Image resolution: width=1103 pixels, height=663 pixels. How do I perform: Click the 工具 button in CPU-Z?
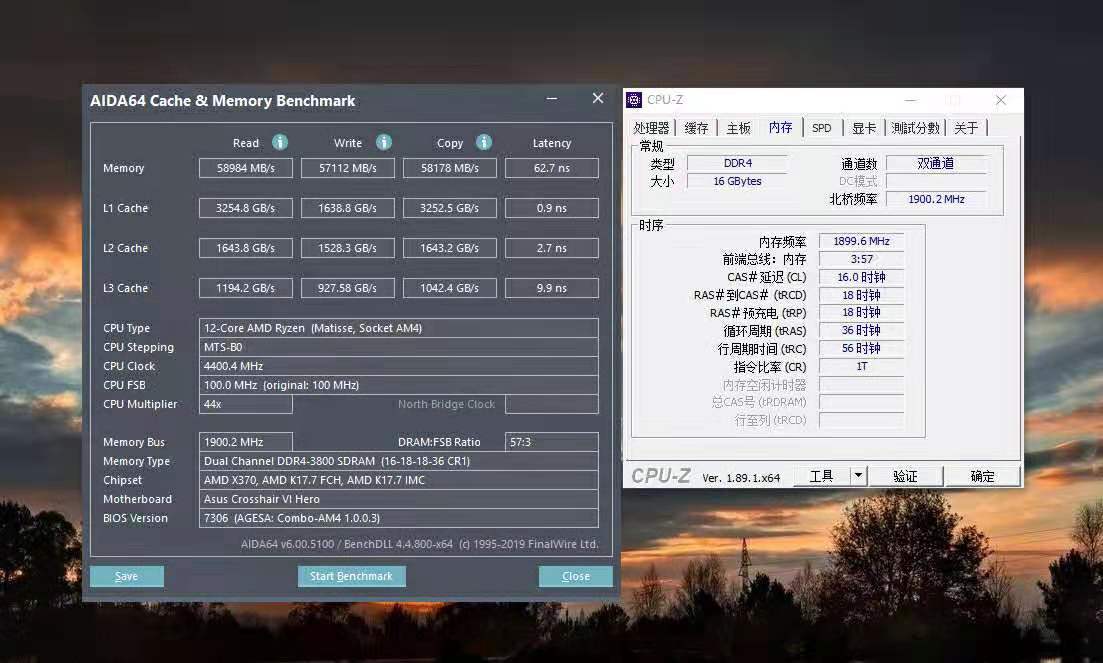[822, 476]
